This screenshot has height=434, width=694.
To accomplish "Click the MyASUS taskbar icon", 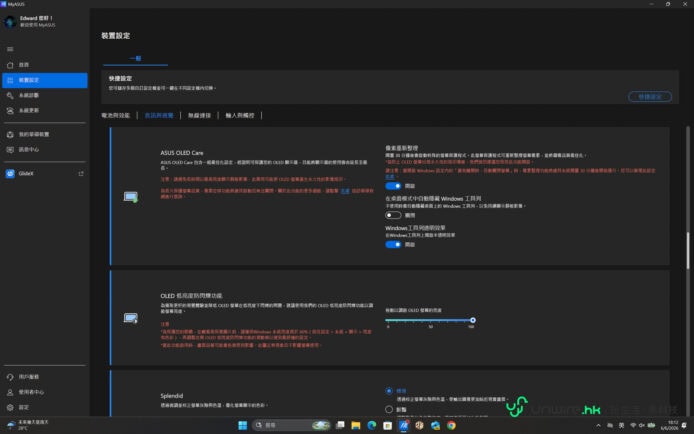I will (x=404, y=425).
